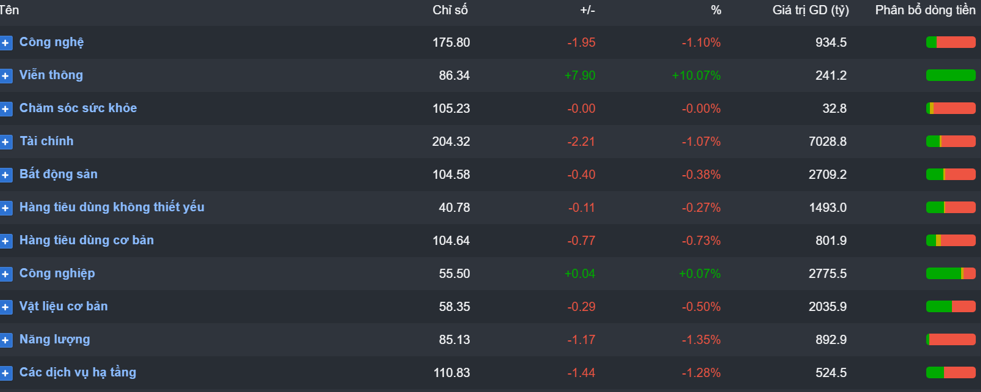This screenshot has width=981, height=392.
Task: Open the Tài chính sector link
Action: 46,141
